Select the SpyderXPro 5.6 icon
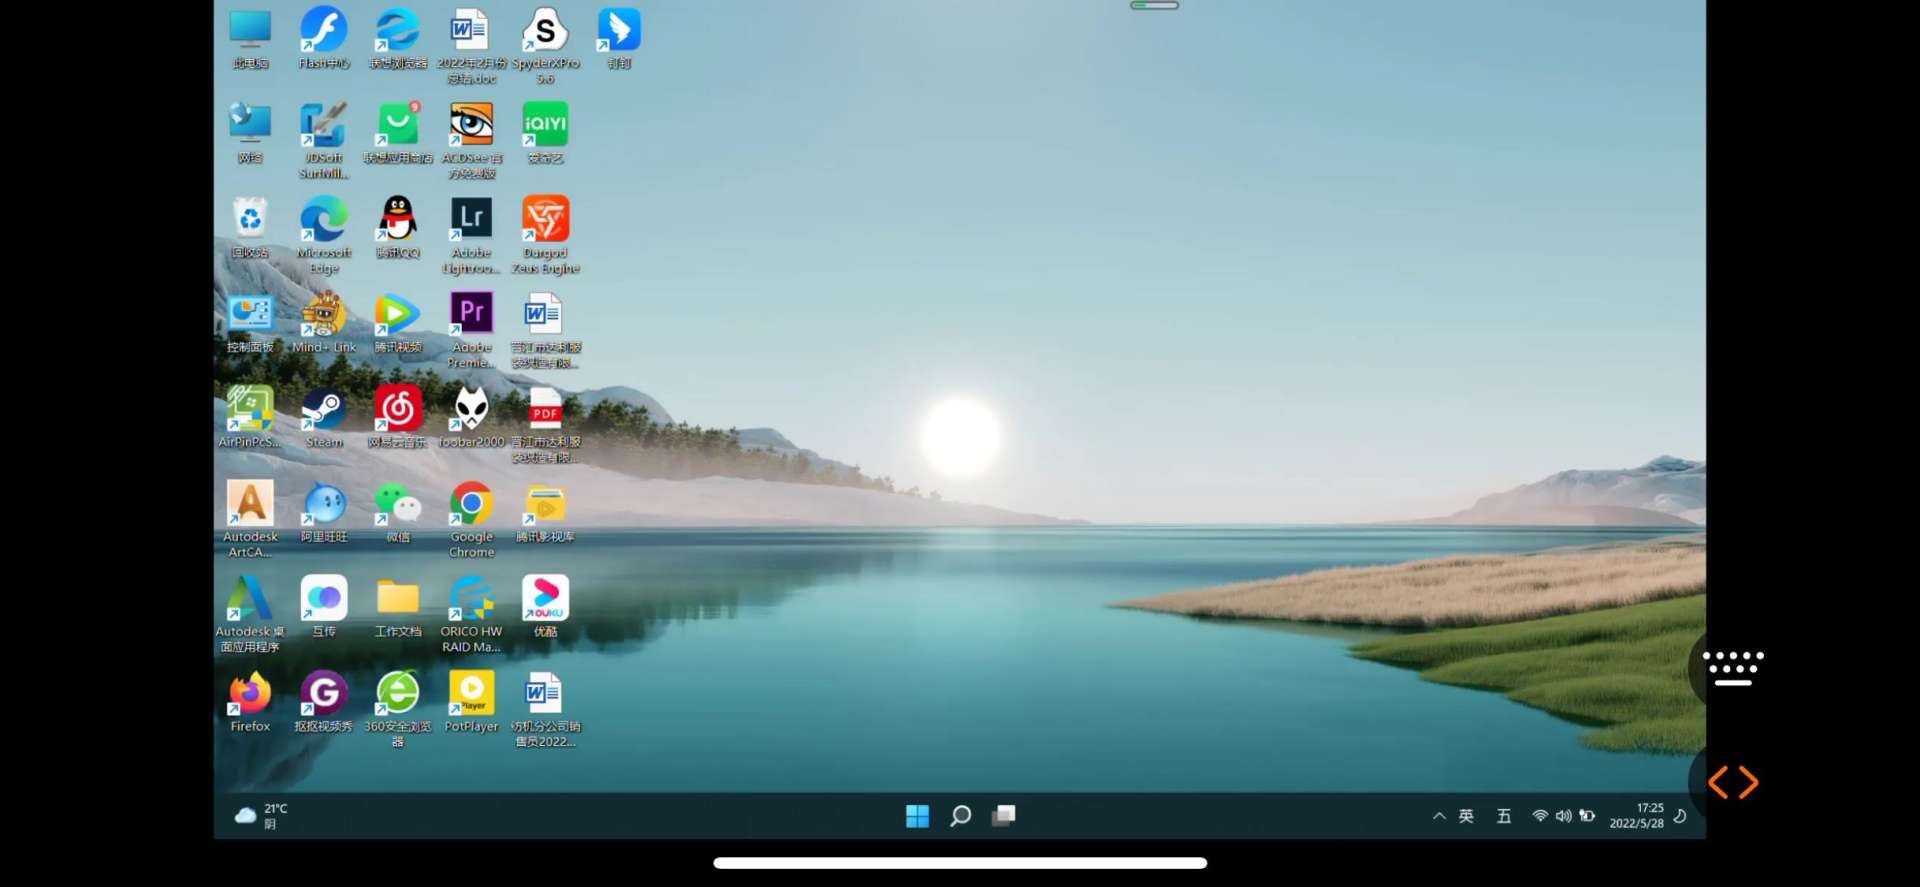 pos(545,32)
